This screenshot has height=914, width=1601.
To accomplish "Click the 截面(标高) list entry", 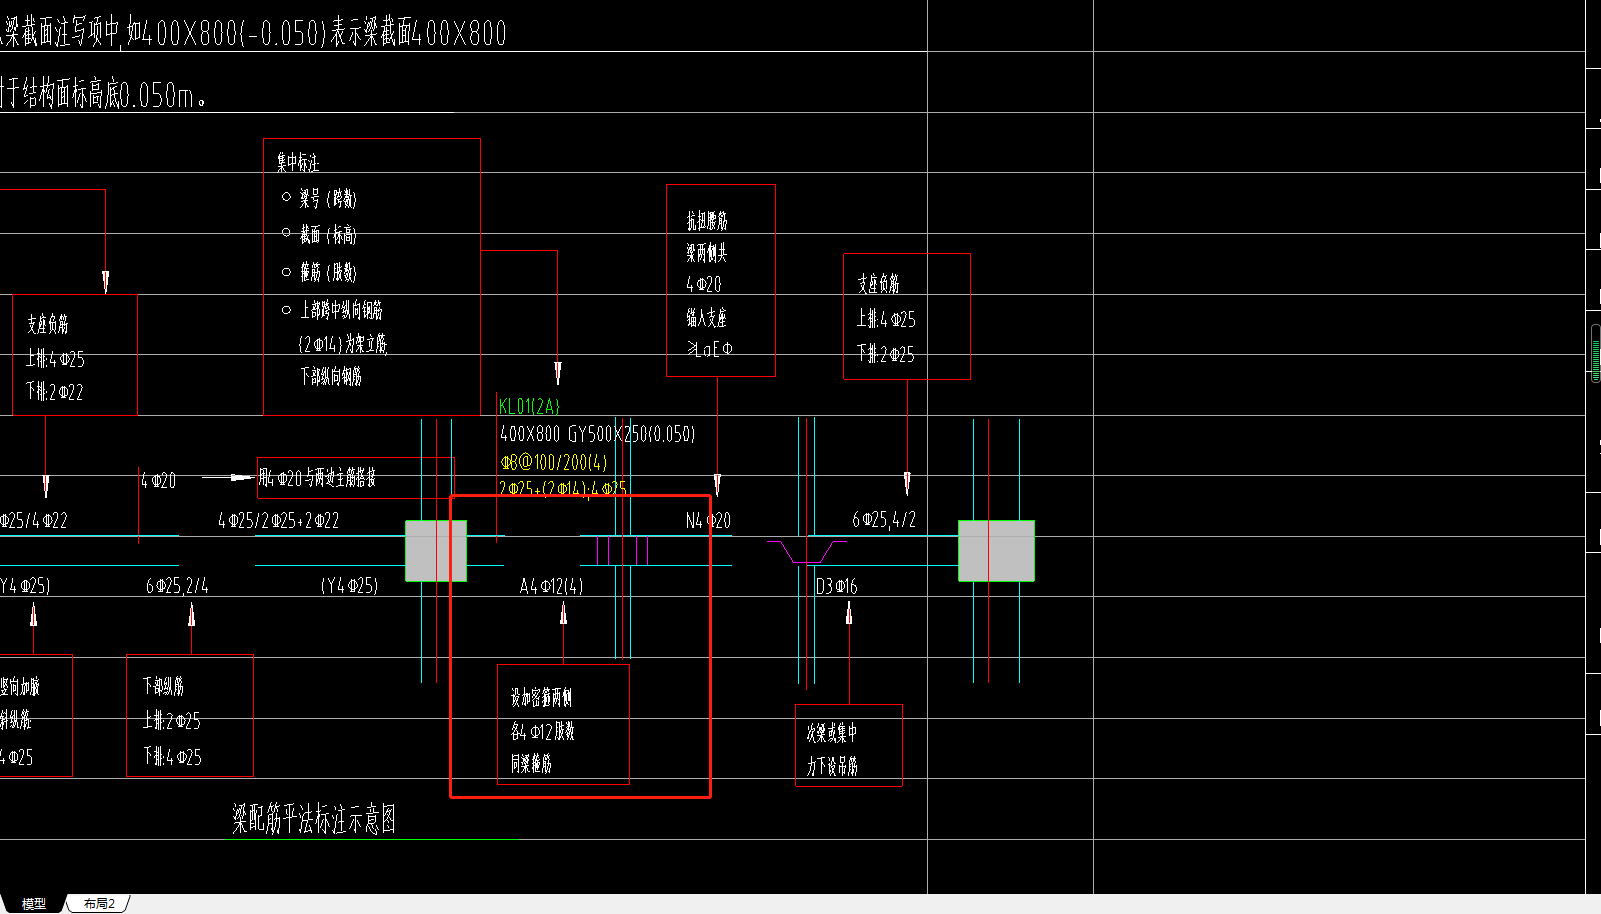I will click(x=328, y=235).
